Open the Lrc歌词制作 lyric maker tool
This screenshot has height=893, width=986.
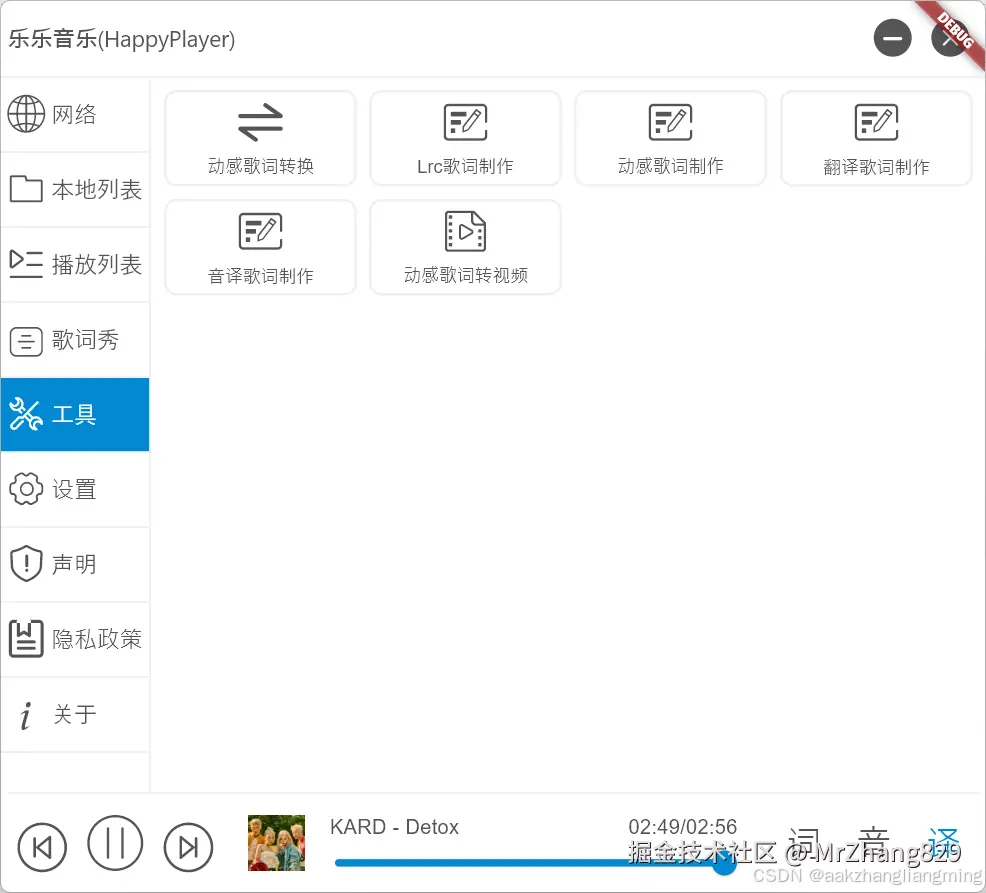[x=465, y=137]
